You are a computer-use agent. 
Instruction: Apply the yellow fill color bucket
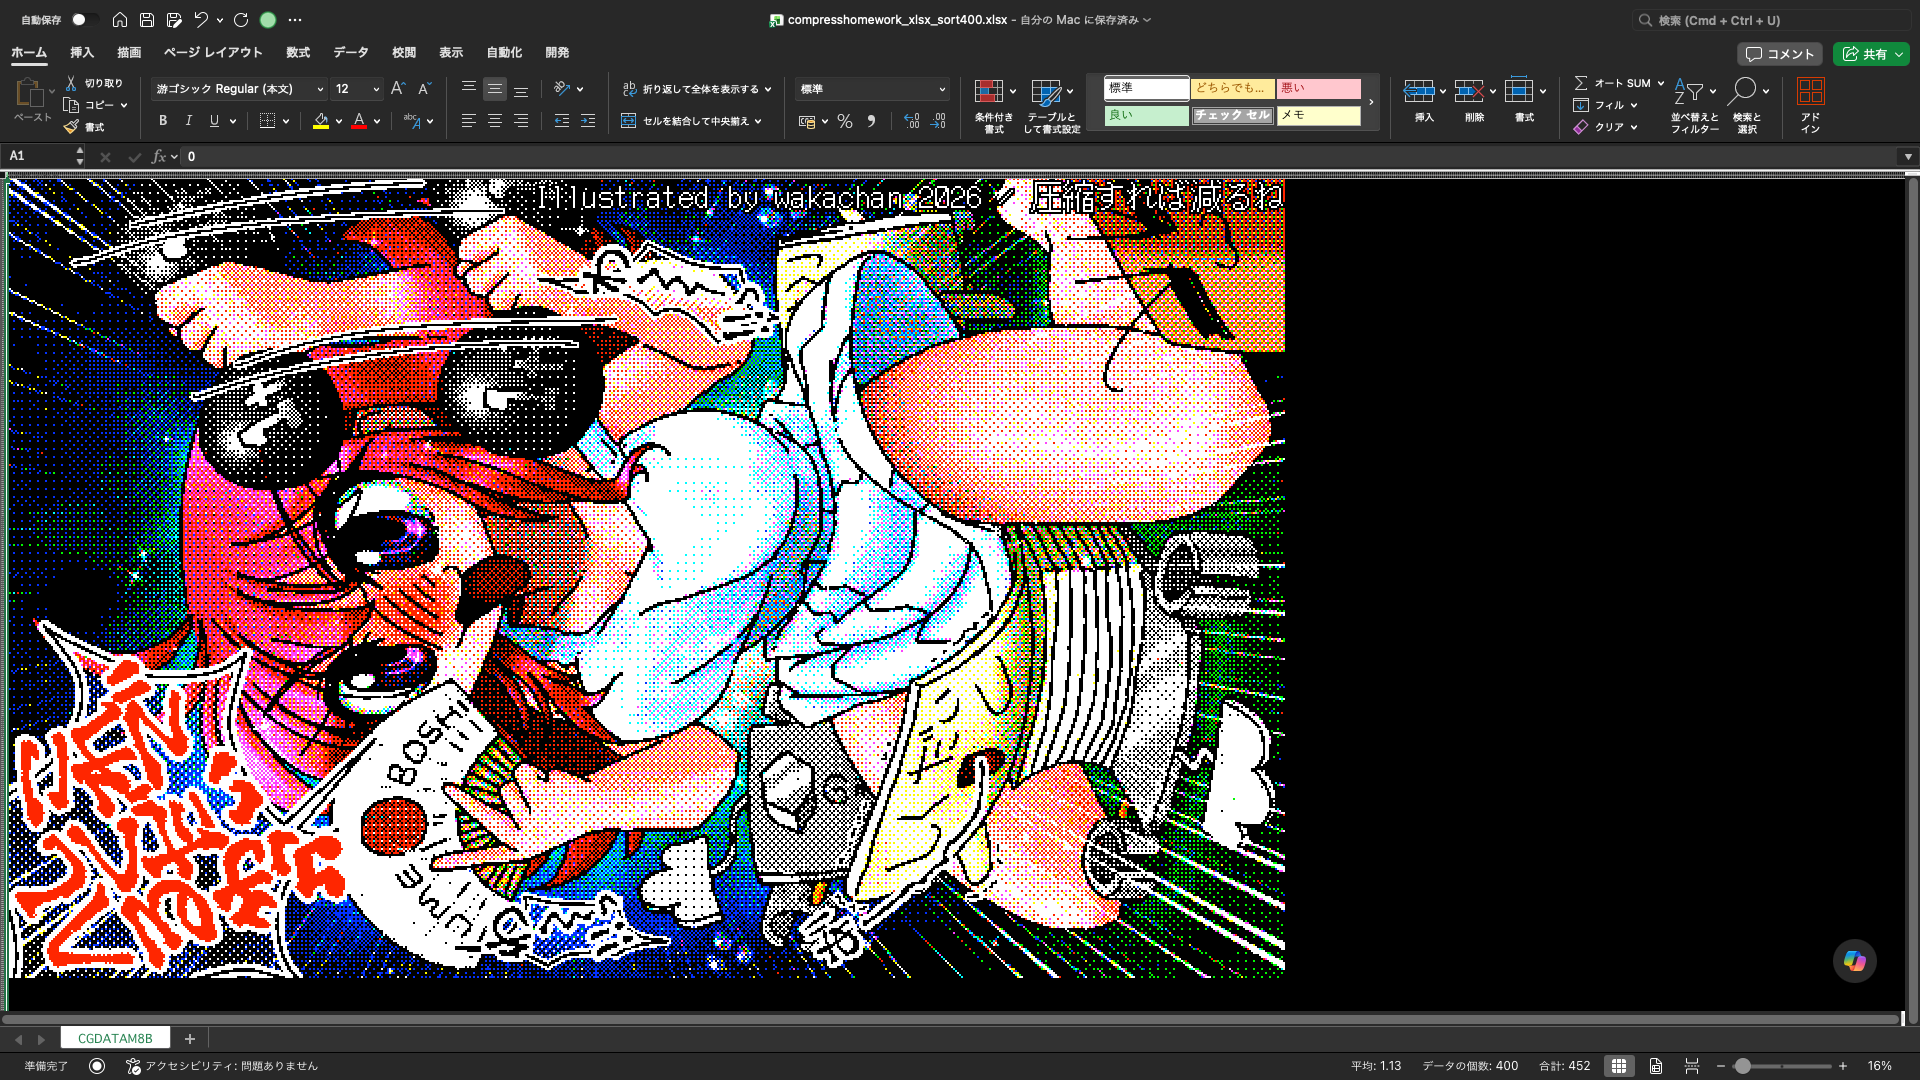[x=321, y=121]
